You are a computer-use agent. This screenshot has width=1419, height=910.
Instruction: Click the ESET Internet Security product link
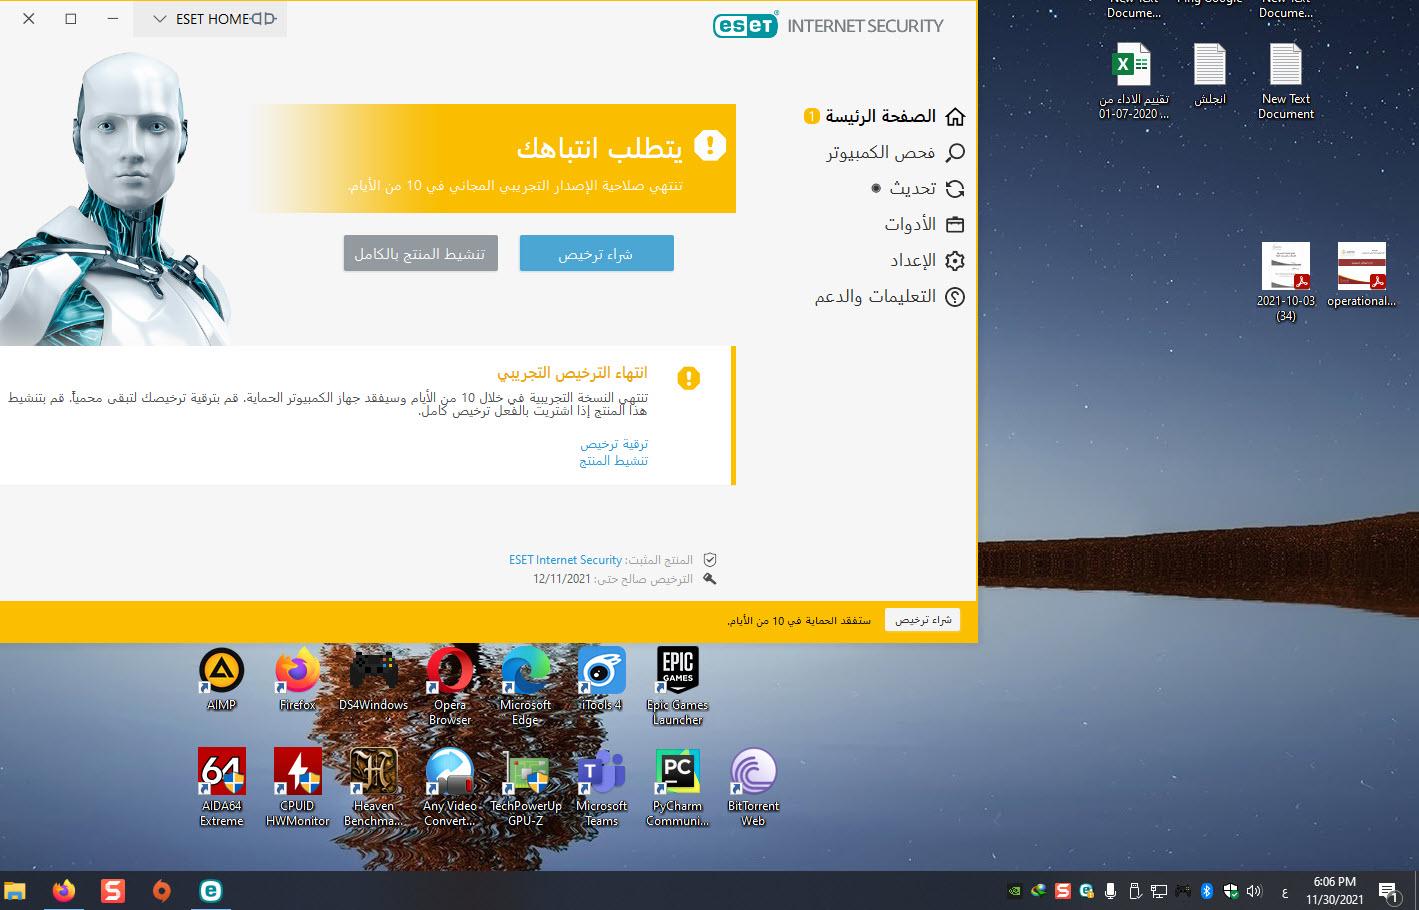pos(565,560)
